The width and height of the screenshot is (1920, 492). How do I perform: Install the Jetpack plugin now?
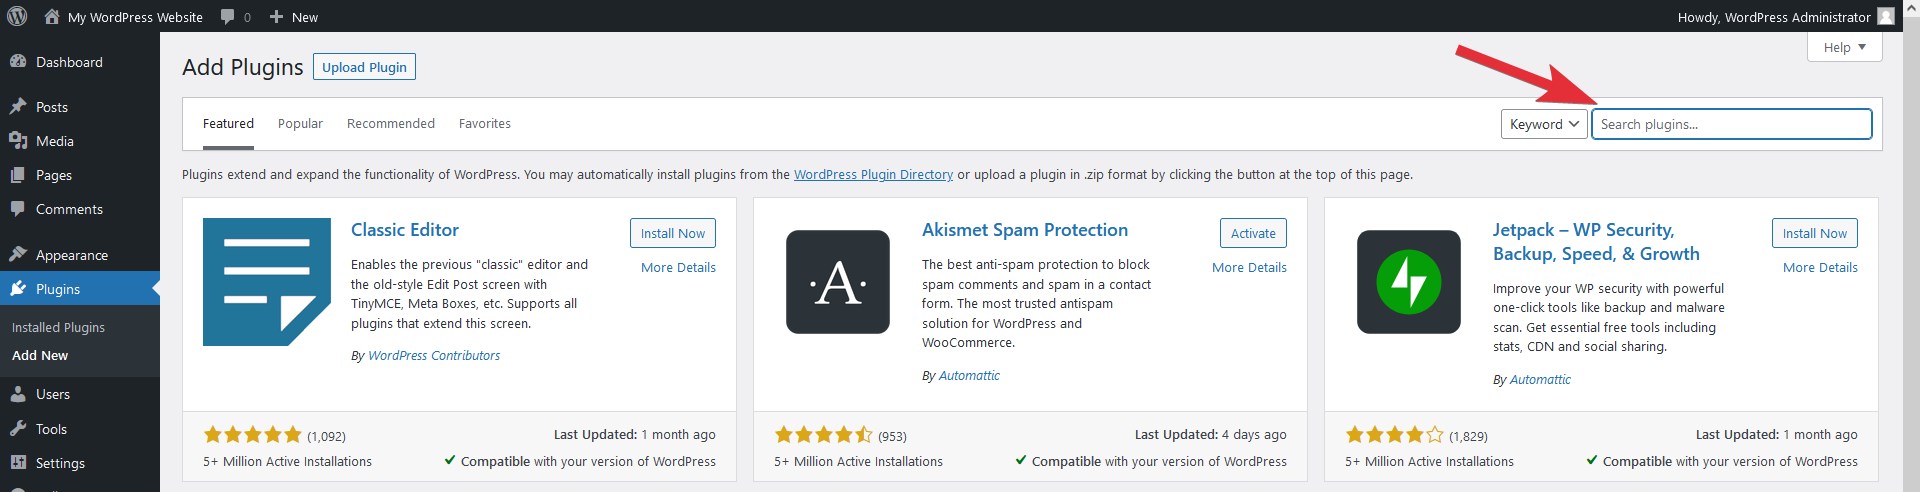point(1815,233)
